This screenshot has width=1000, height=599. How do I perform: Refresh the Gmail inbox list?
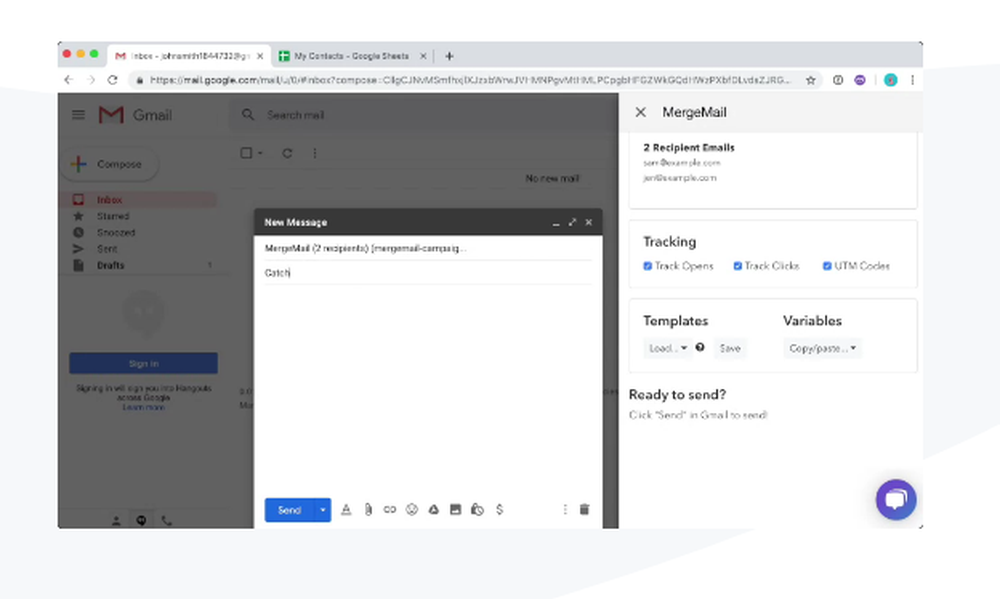point(287,153)
